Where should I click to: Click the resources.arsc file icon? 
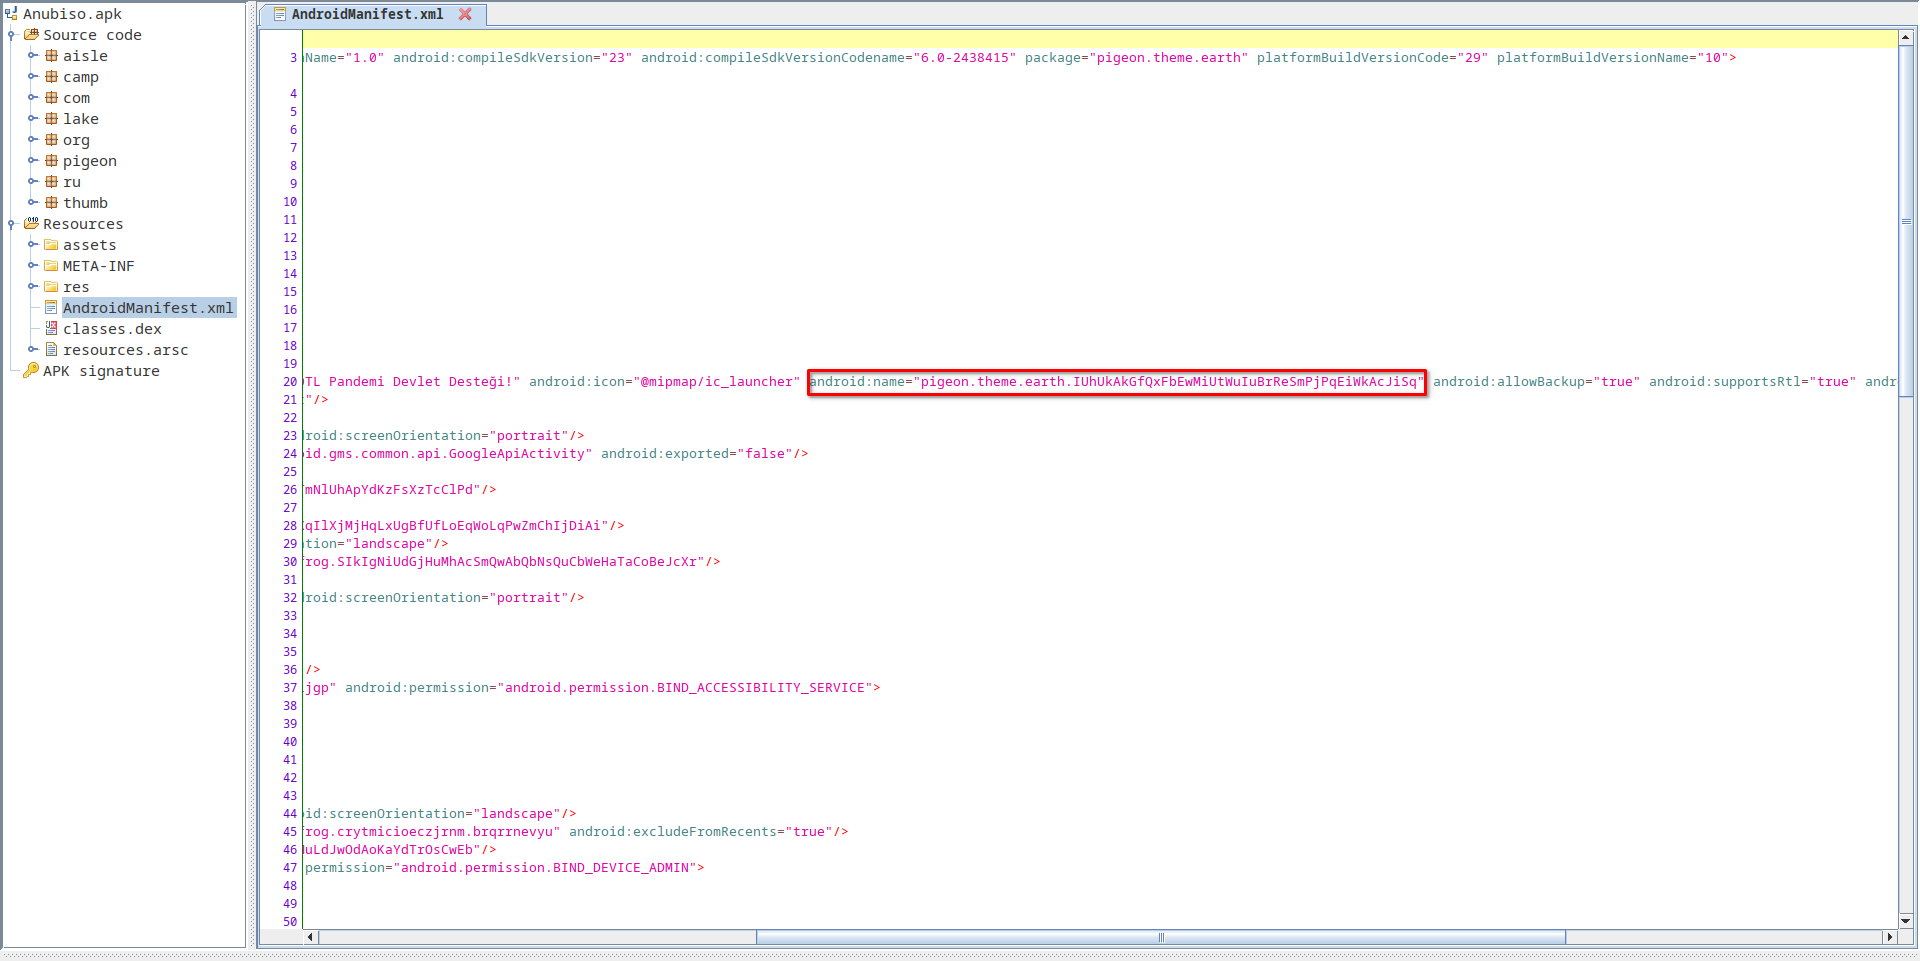[51, 350]
